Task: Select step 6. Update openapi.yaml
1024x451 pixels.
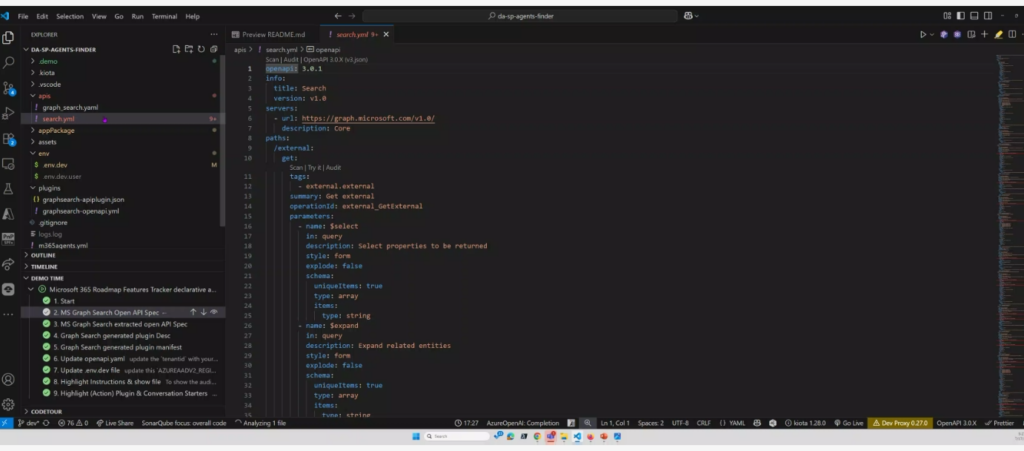Action: point(124,359)
